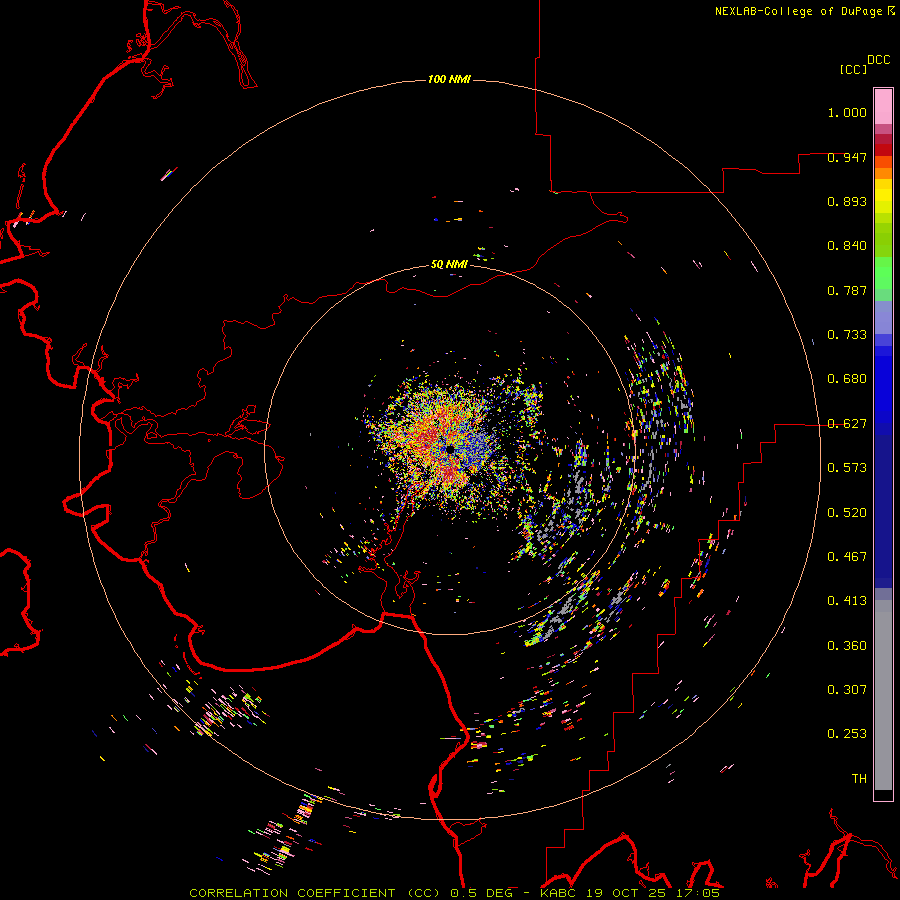
Task: Click the 17:05 timestamp
Action: 697,893
